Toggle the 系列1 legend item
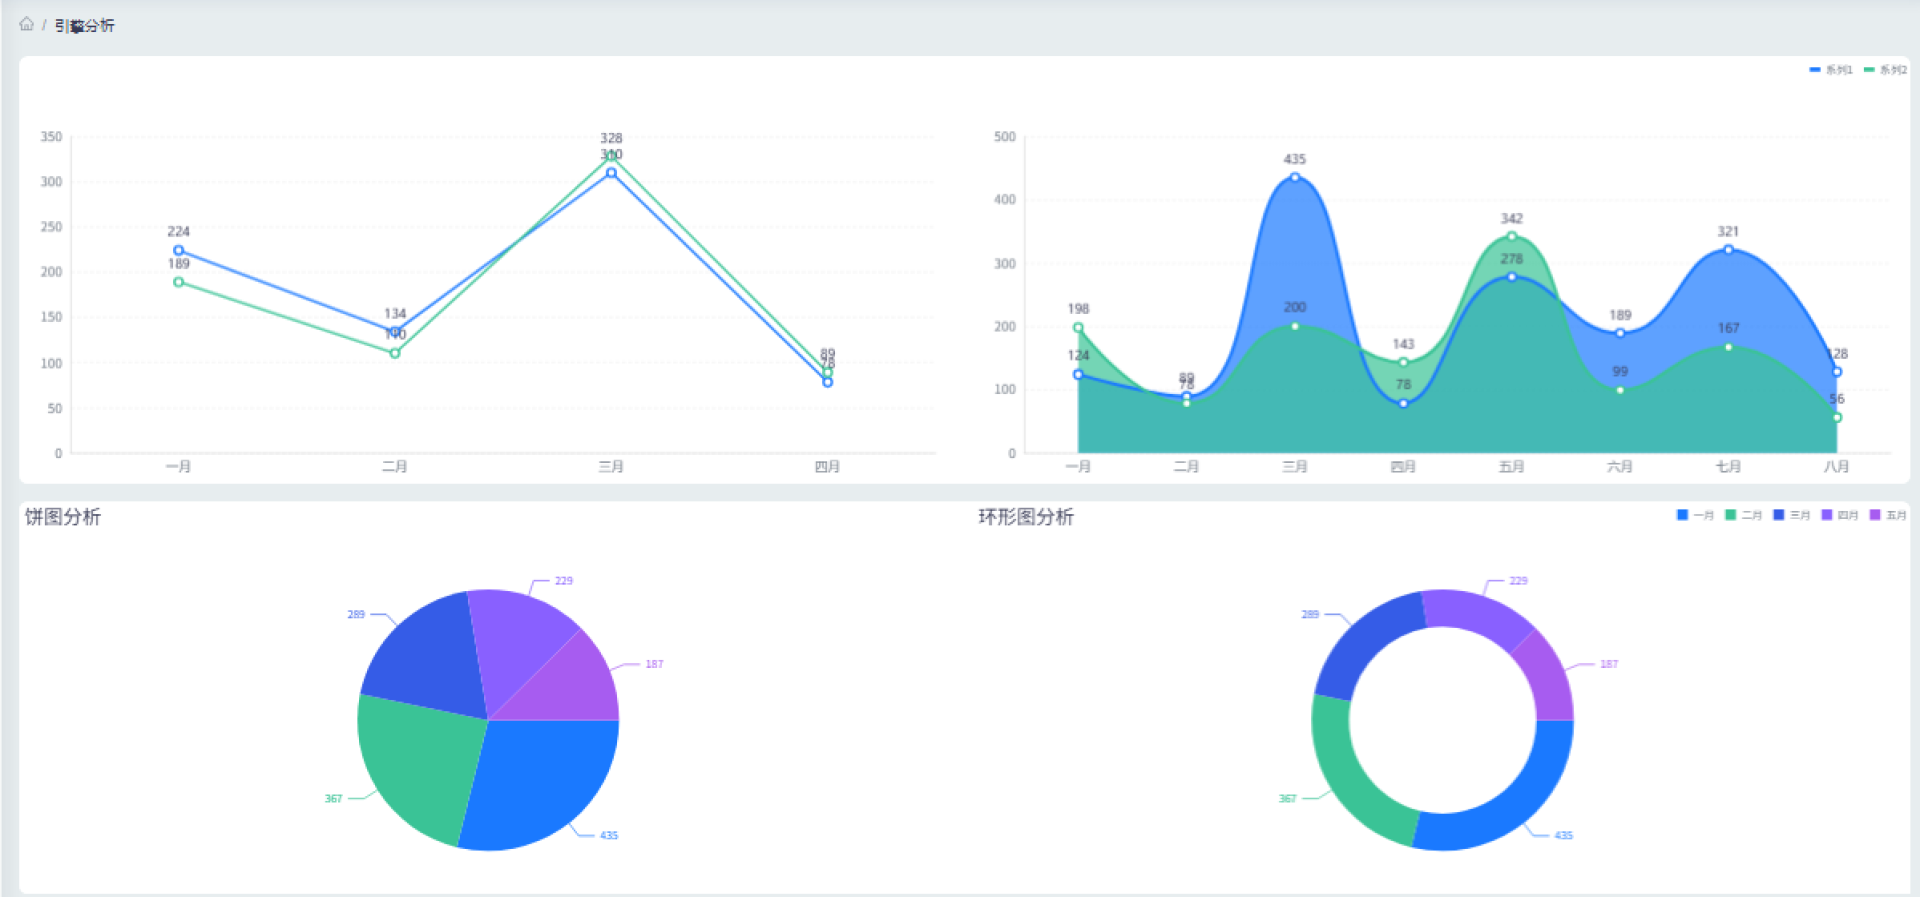 coord(1831,70)
